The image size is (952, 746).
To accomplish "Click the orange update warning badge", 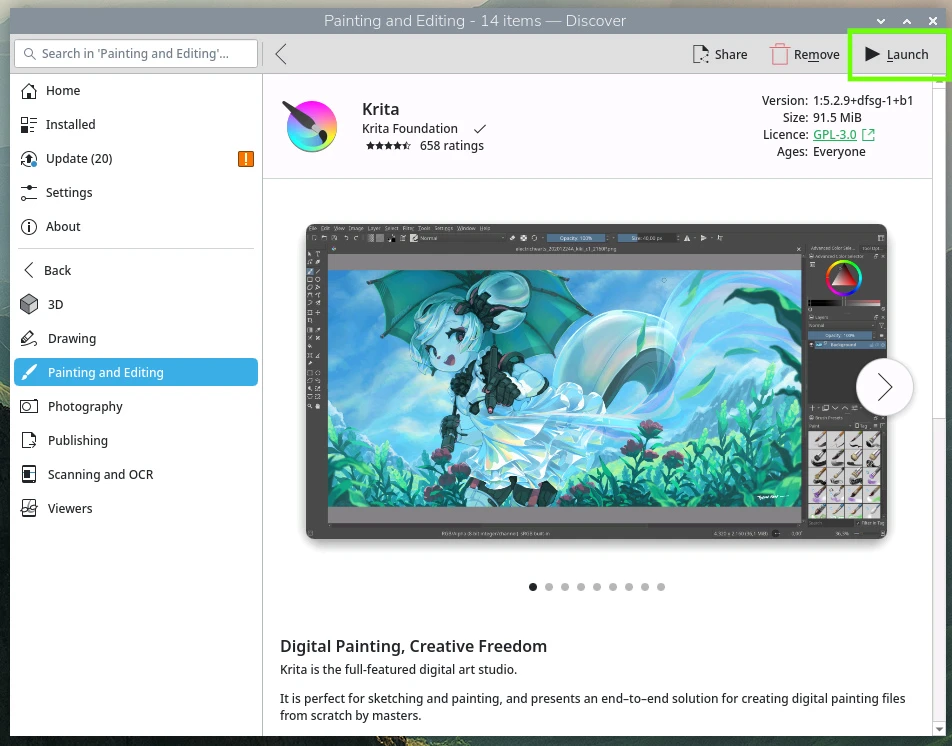I will tap(246, 159).
